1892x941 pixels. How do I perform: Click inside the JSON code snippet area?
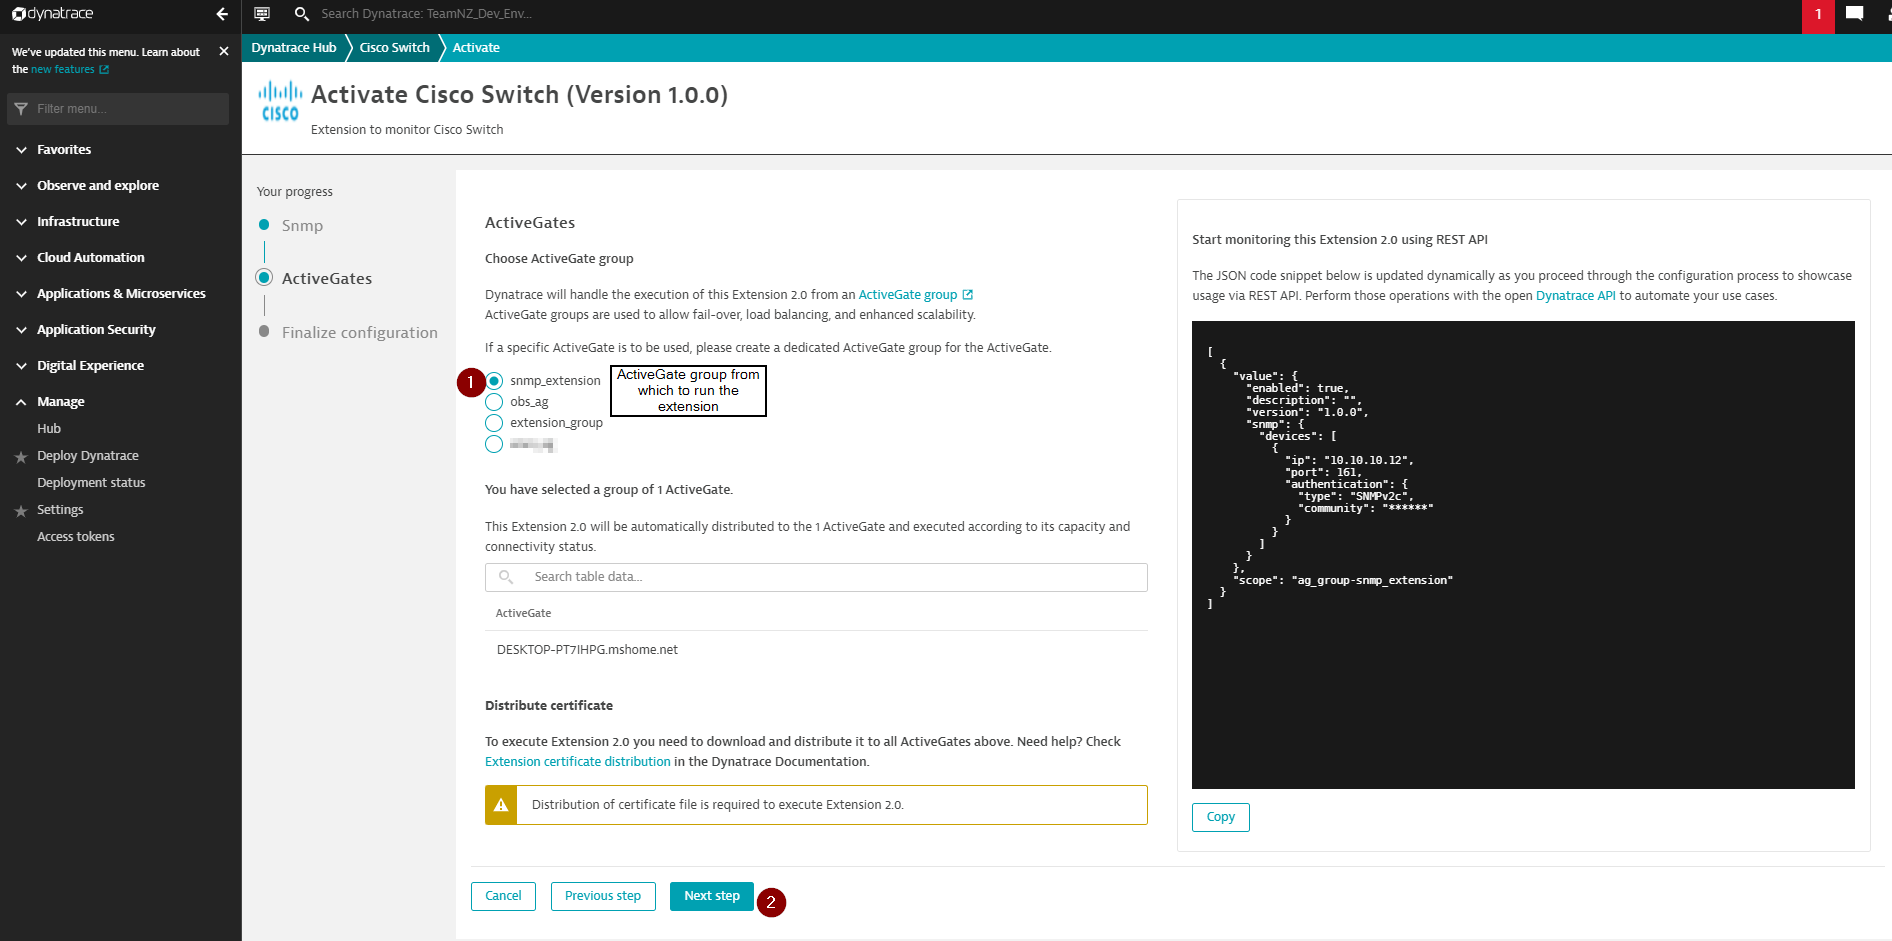point(1523,555)
